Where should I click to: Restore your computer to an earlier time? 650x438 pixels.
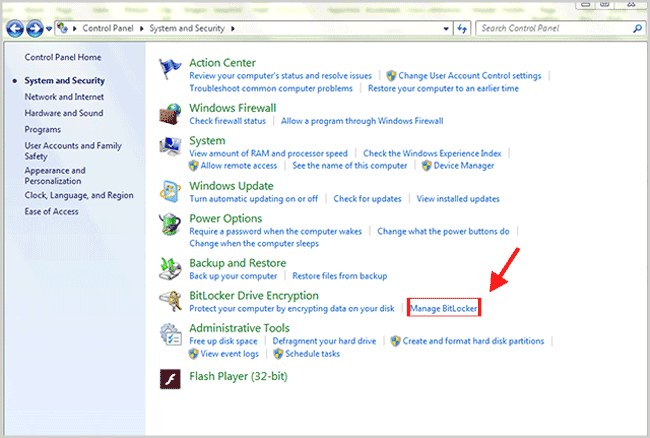[x=443, y=88]
